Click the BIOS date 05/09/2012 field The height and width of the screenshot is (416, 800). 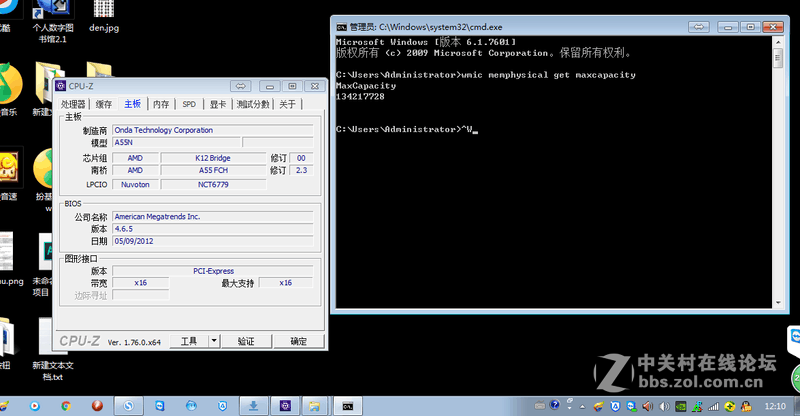point(213,241)
